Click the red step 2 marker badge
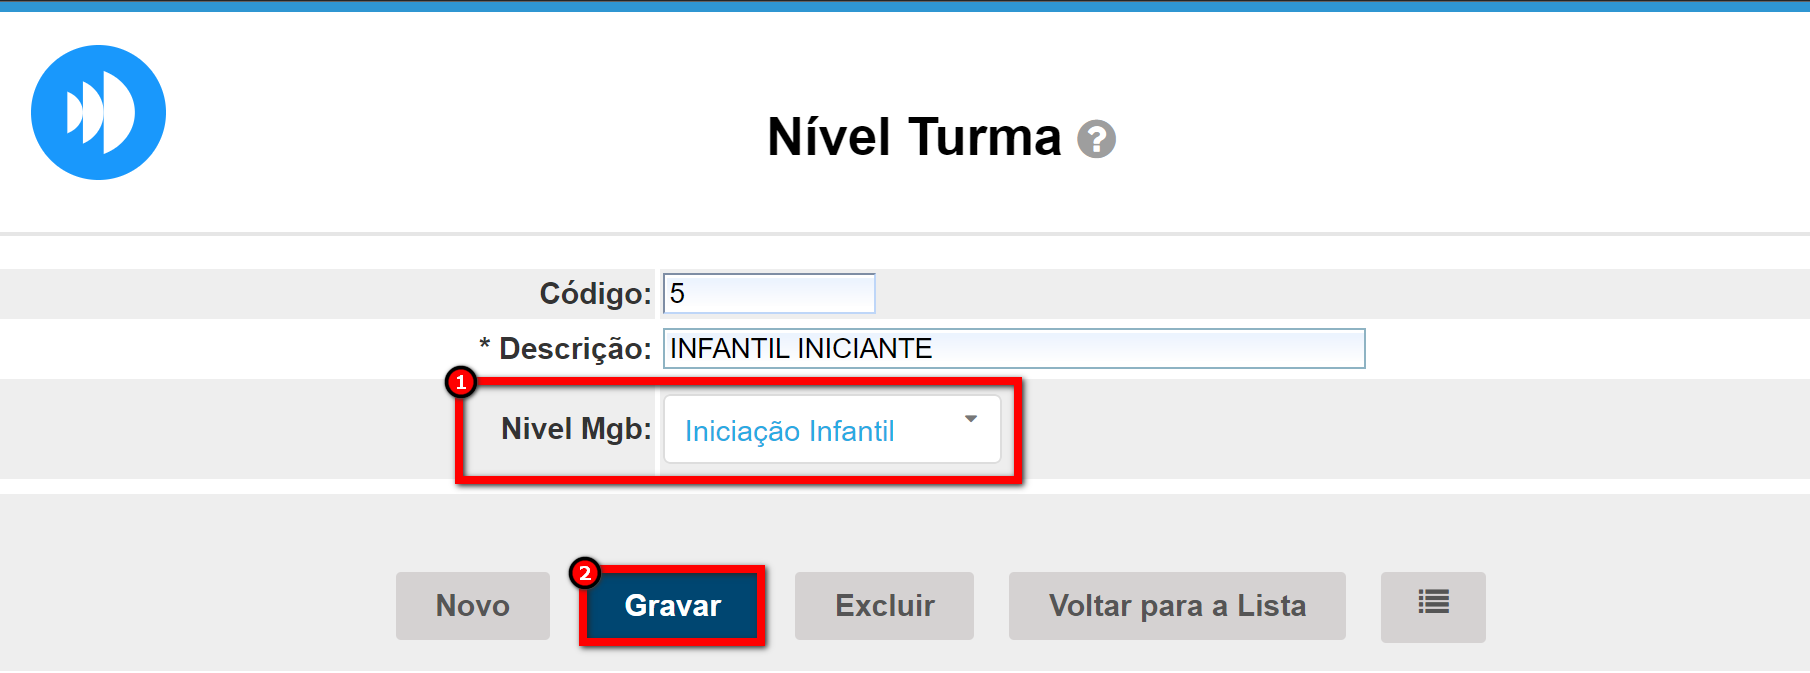 [x=585, y=573]
